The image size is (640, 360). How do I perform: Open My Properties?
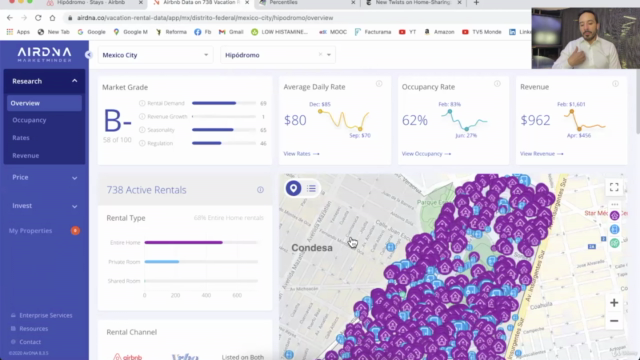pyautogui.click(x=31, y=231)
